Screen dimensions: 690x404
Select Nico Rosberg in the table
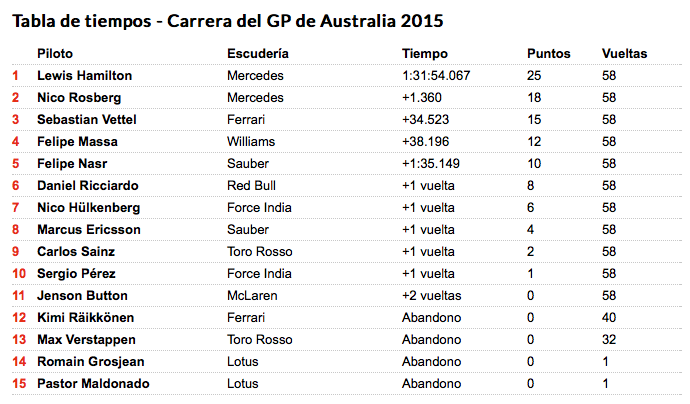tap(79, 98)
